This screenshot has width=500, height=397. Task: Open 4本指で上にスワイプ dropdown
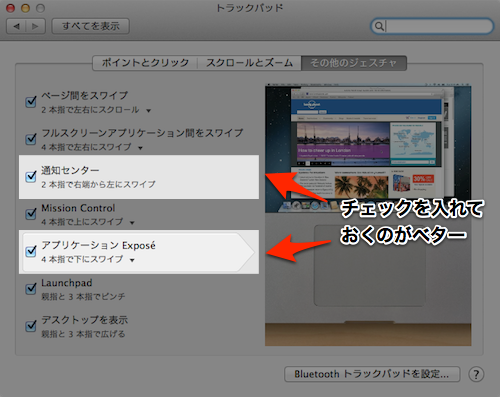point(88,222)
